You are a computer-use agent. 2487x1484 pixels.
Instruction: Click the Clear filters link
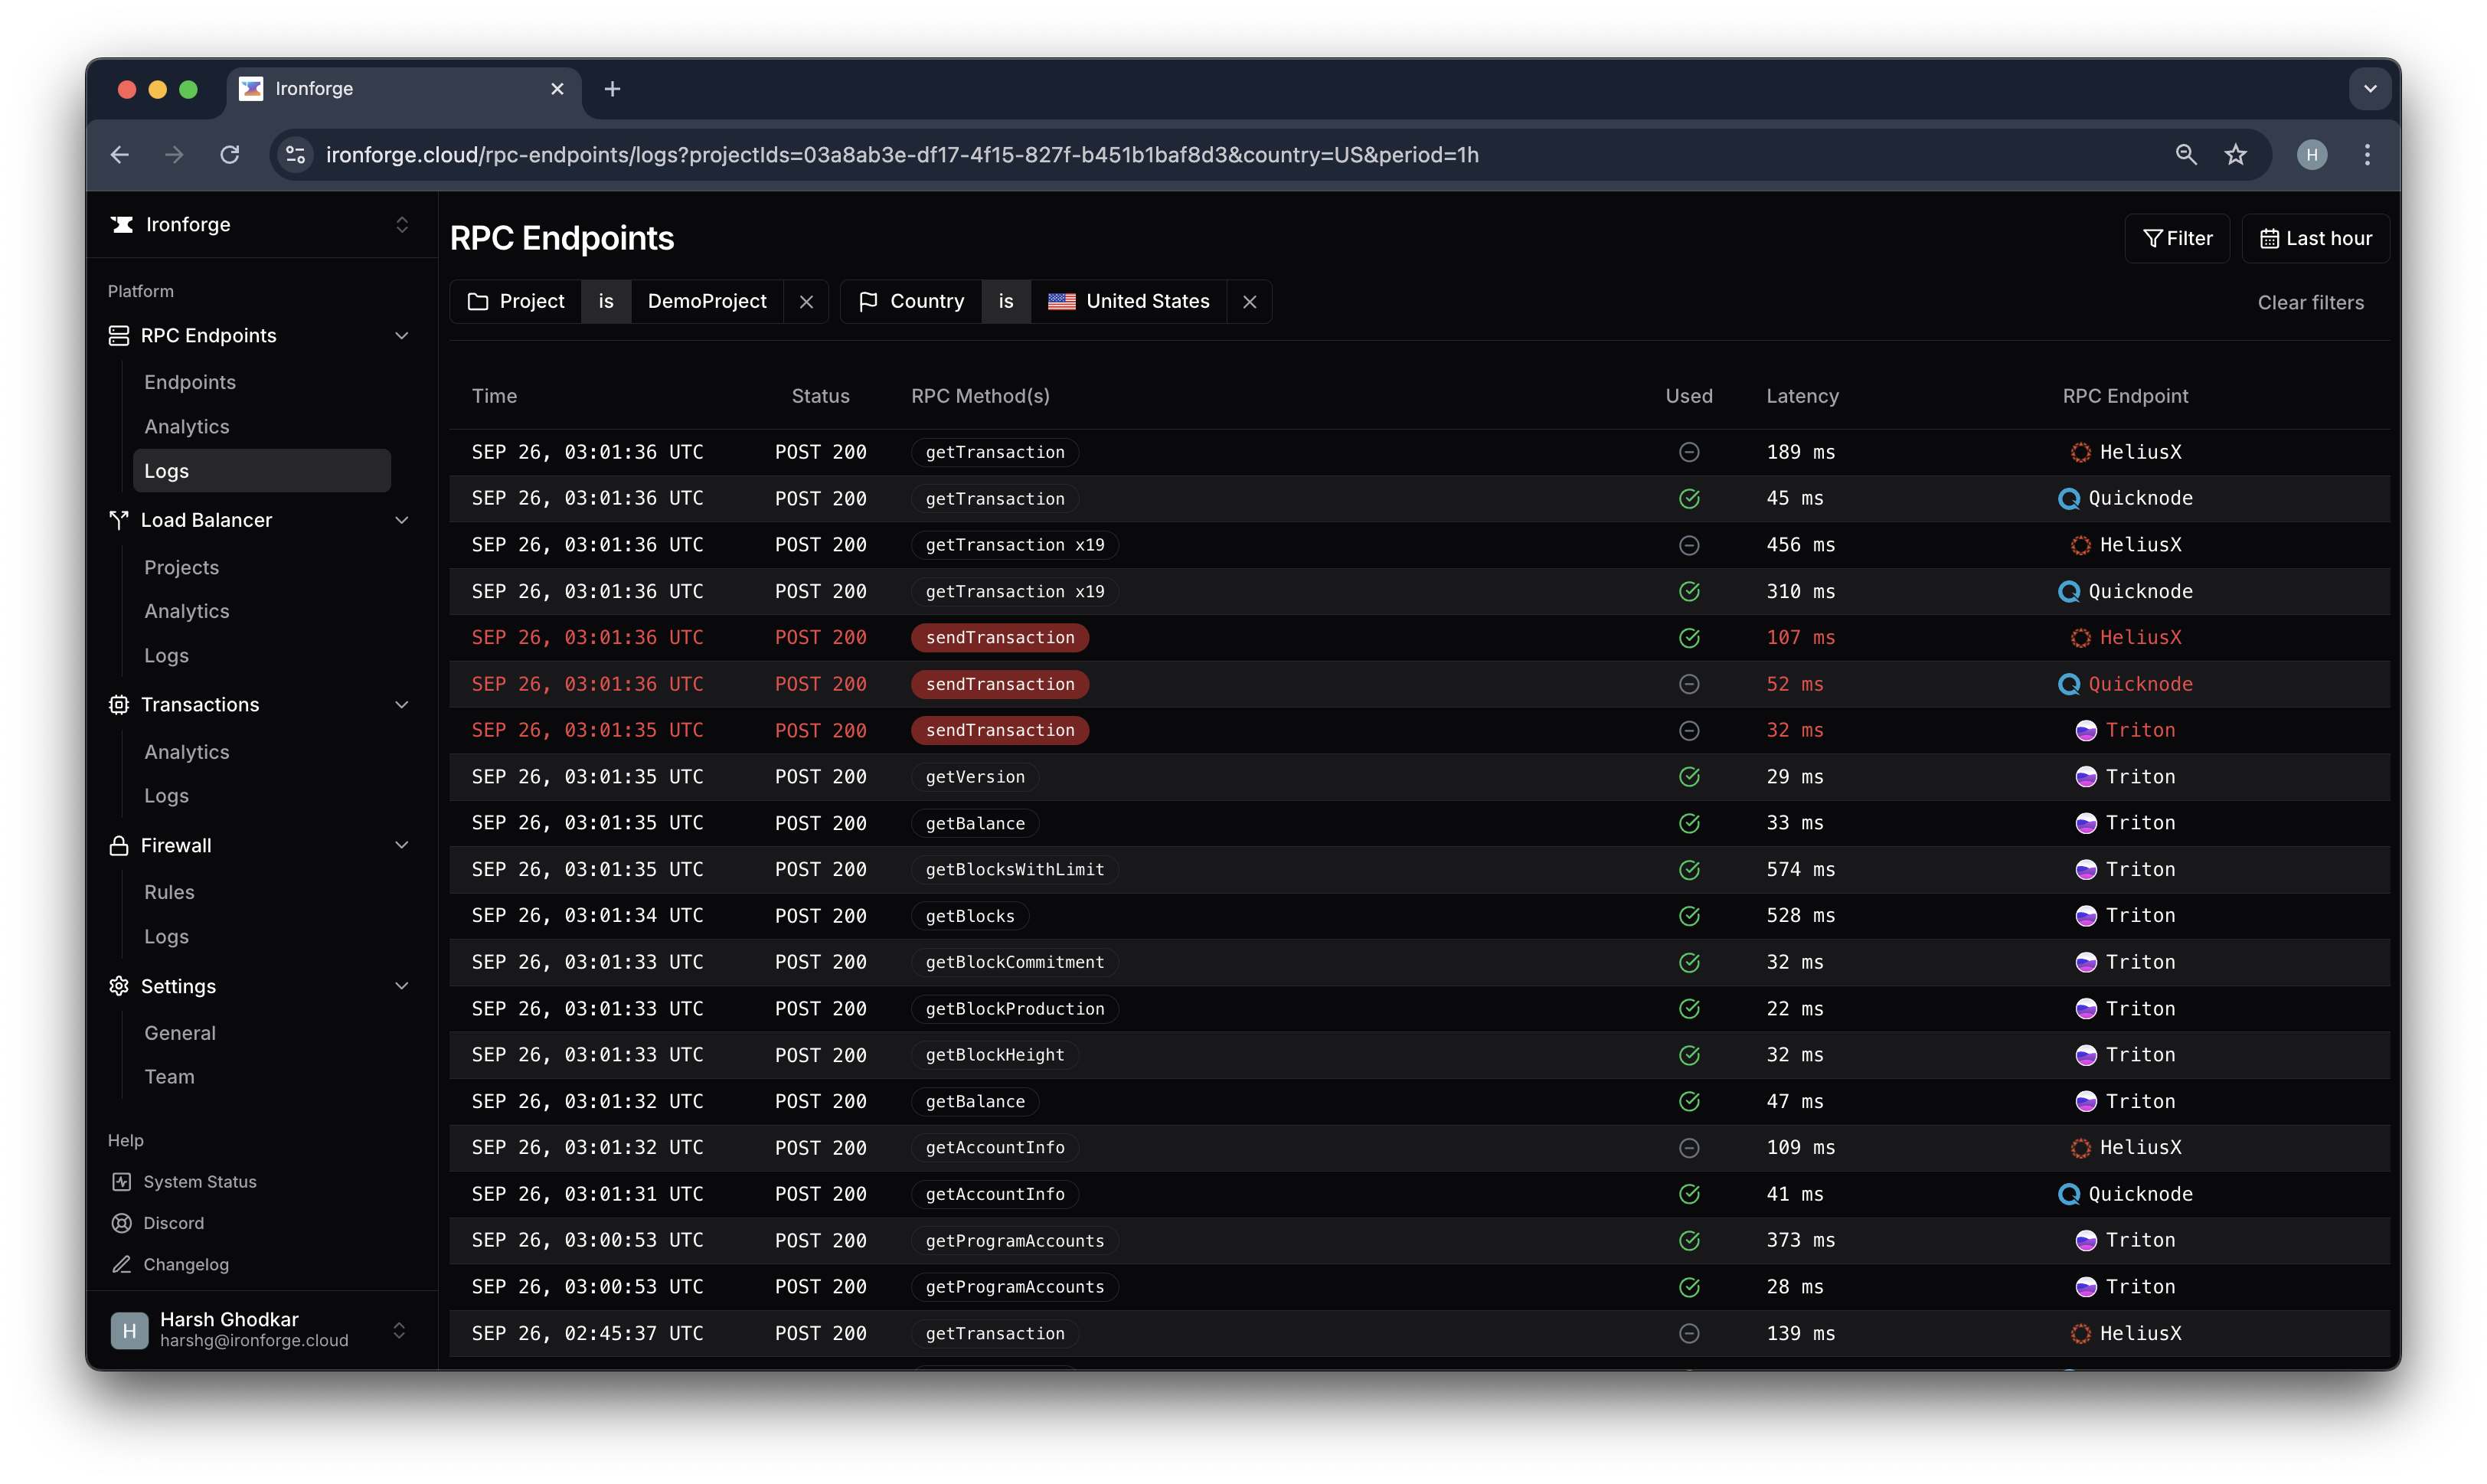[x=2310, y=302]
